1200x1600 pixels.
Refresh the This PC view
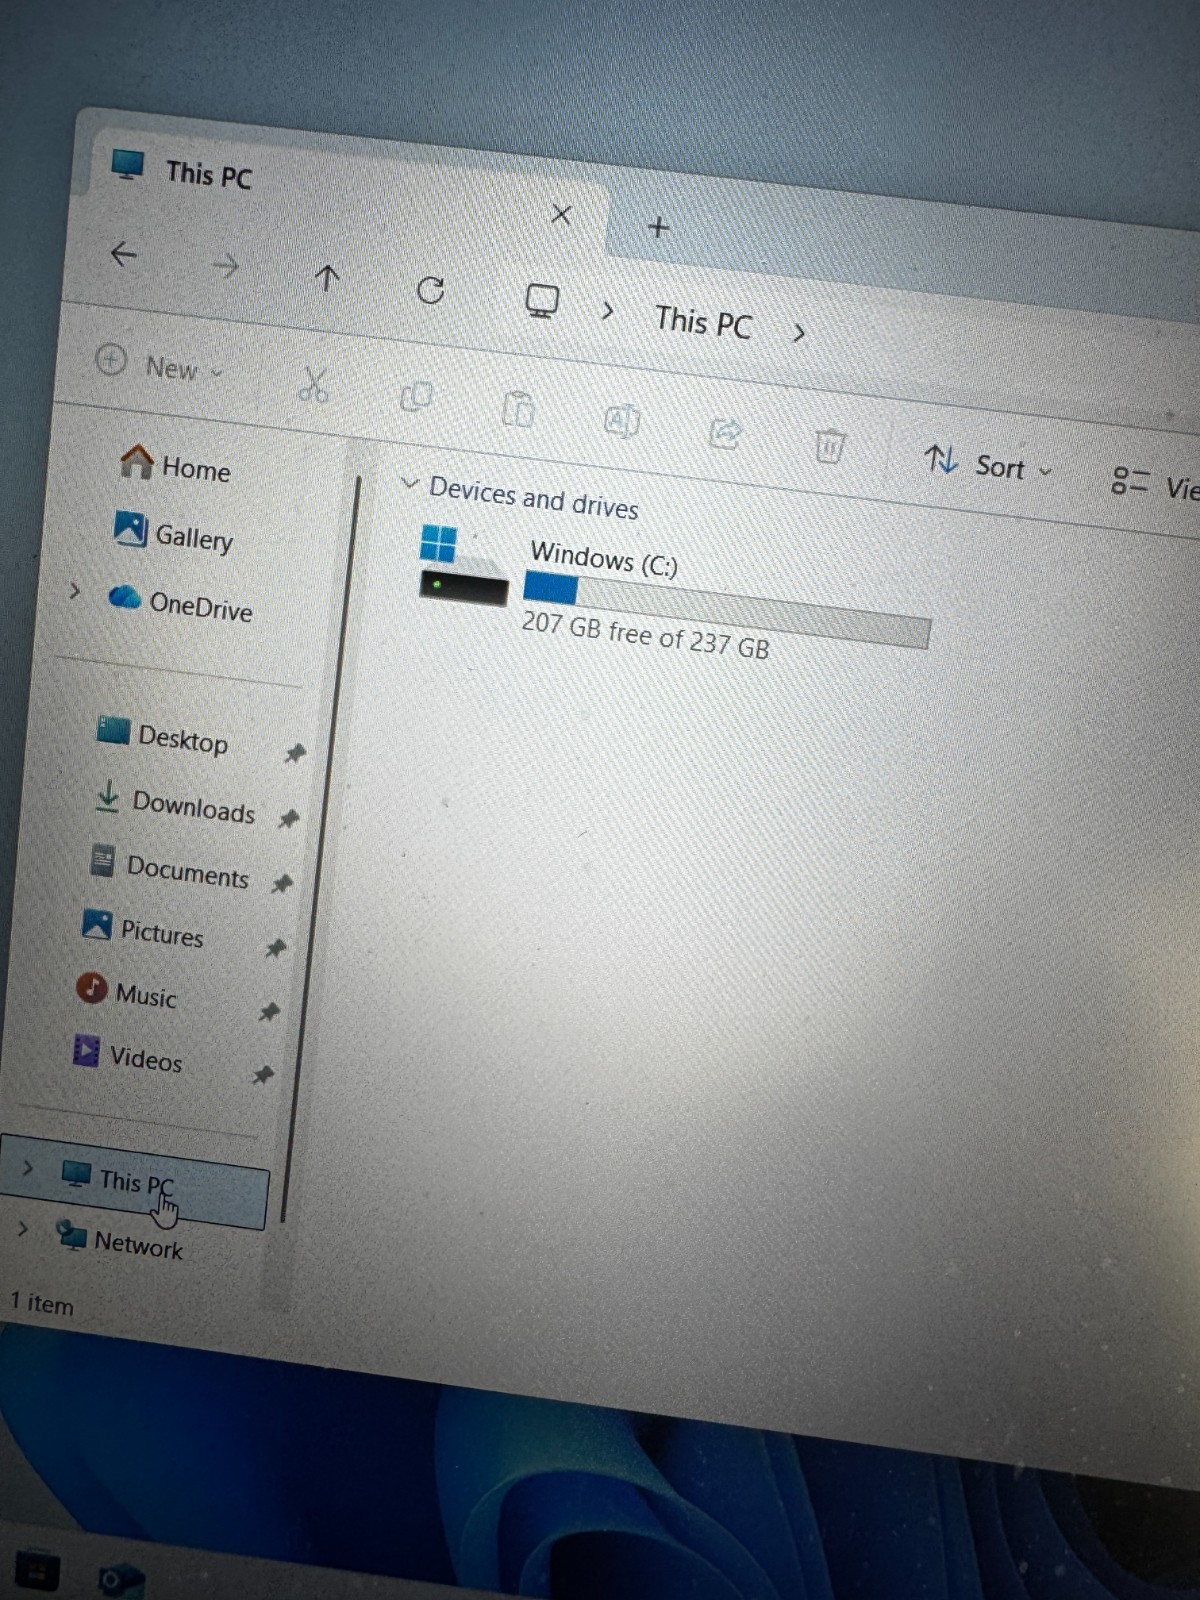coord(430,290)
